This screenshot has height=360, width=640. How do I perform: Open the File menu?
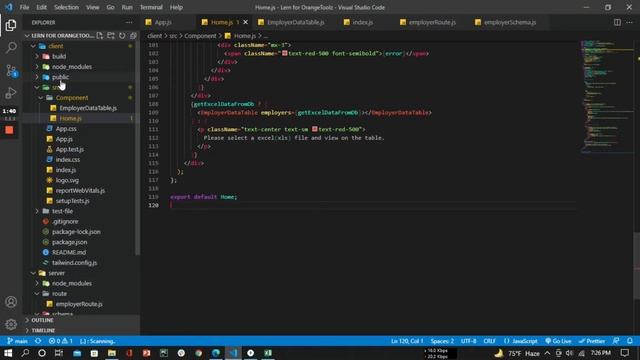24,7
